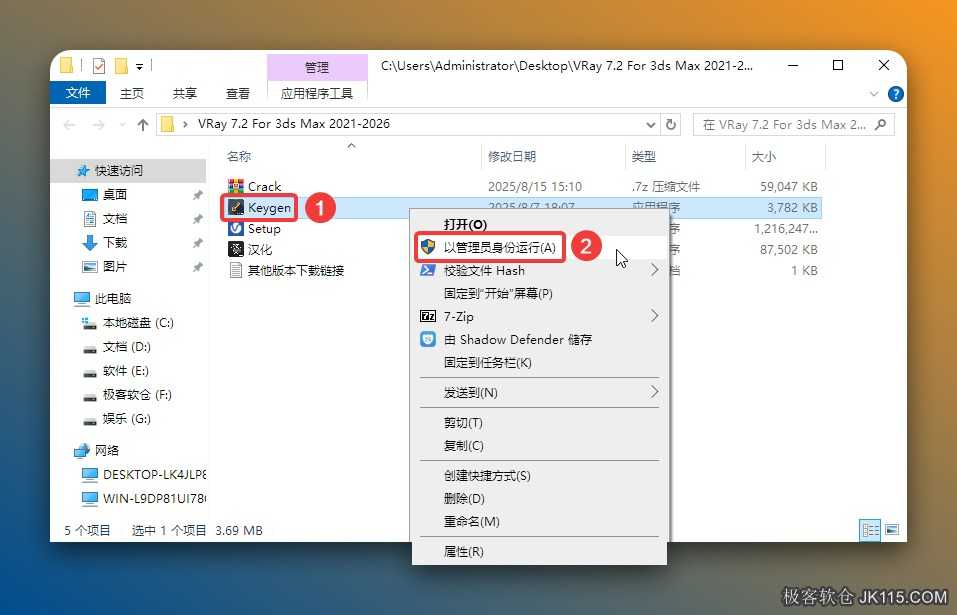The height and width of the screenshot is (615, 957).
Task: Click the Shadow Defender icon in menu
Action: [x=428, y=339]
